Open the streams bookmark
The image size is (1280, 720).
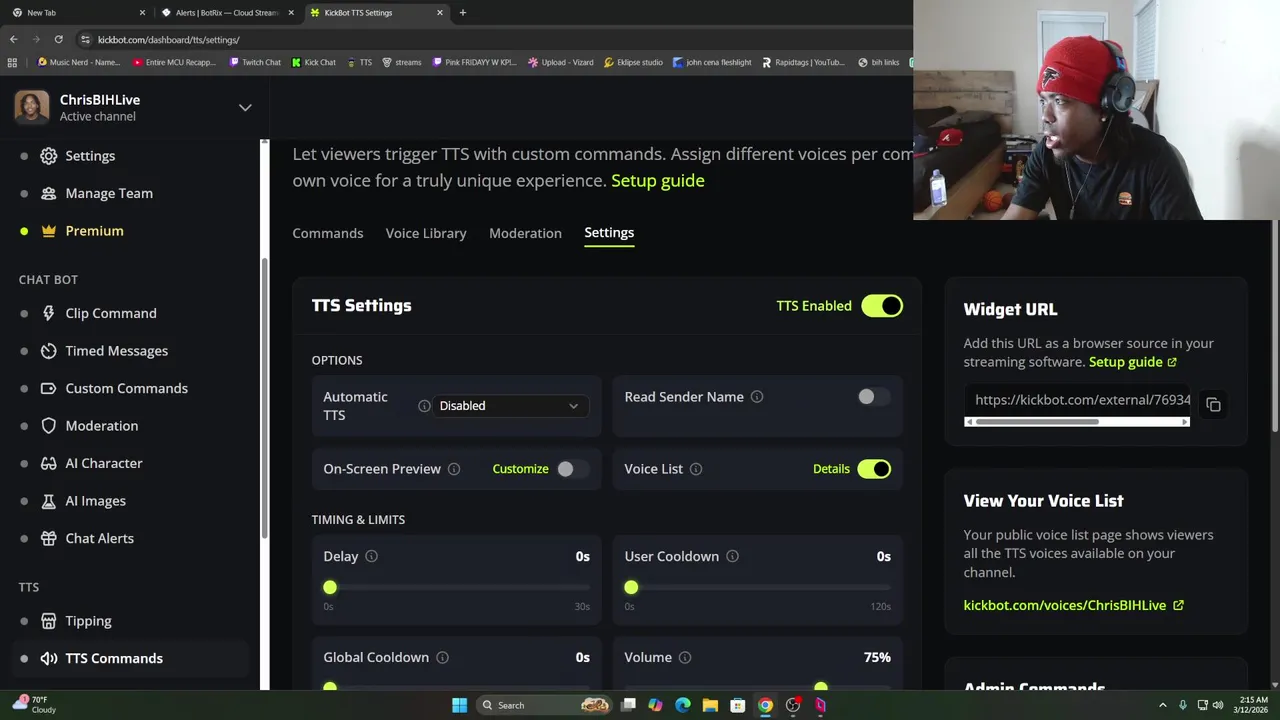401,62
